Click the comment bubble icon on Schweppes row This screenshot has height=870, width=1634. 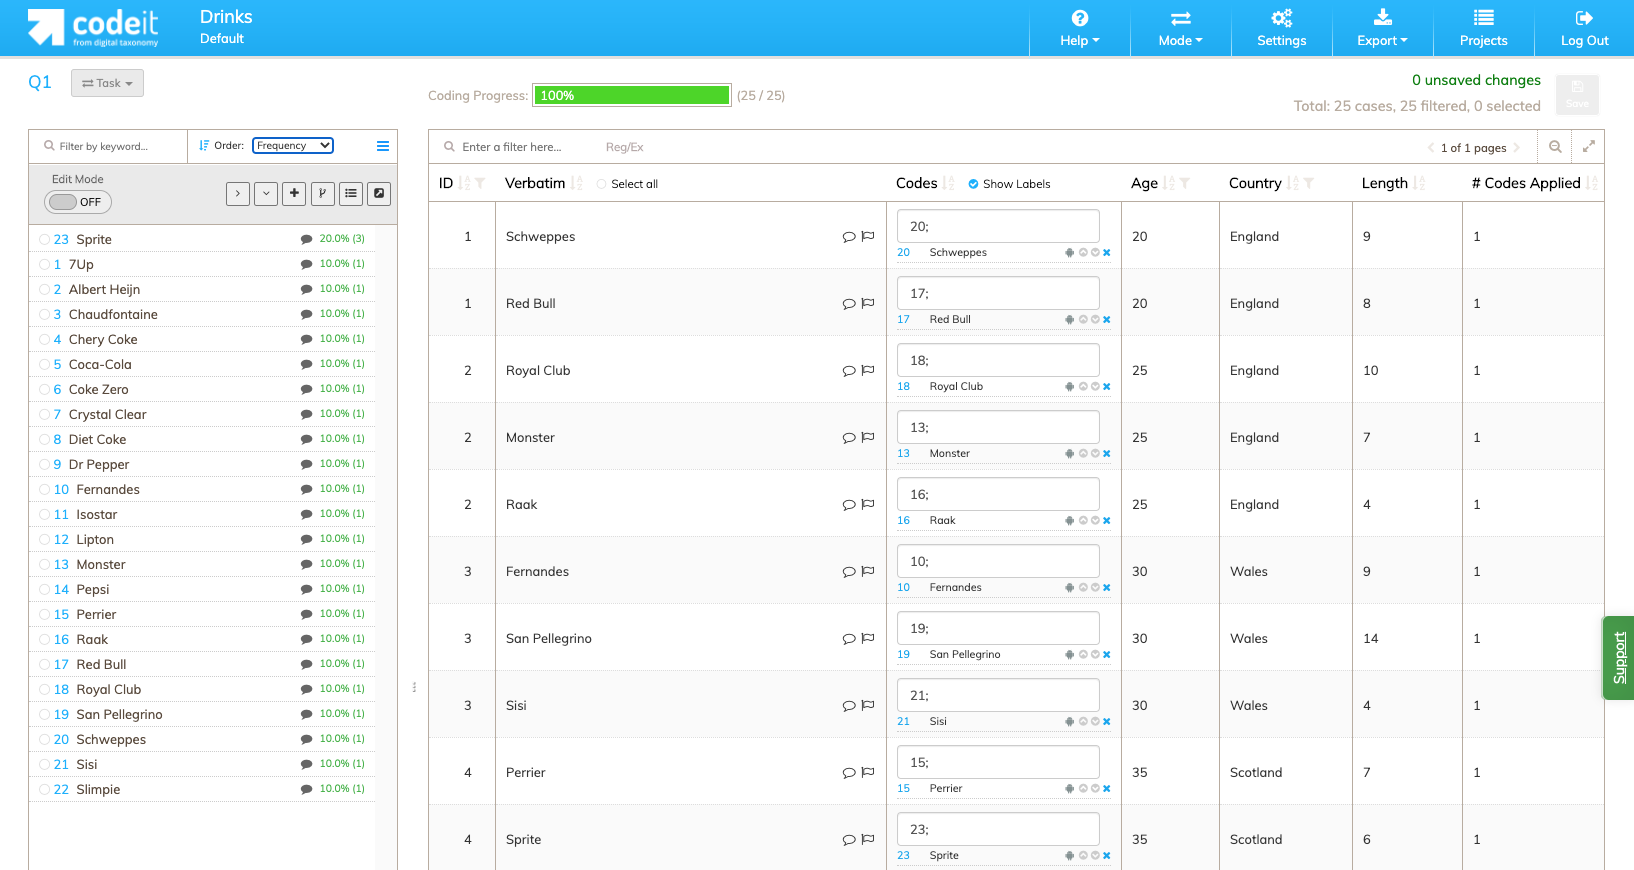point(849,237)
